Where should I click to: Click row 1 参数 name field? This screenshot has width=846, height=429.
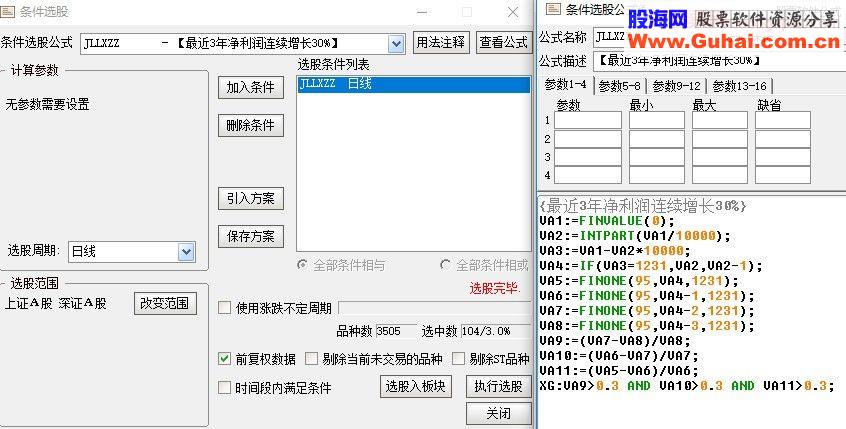coord(588,120)
